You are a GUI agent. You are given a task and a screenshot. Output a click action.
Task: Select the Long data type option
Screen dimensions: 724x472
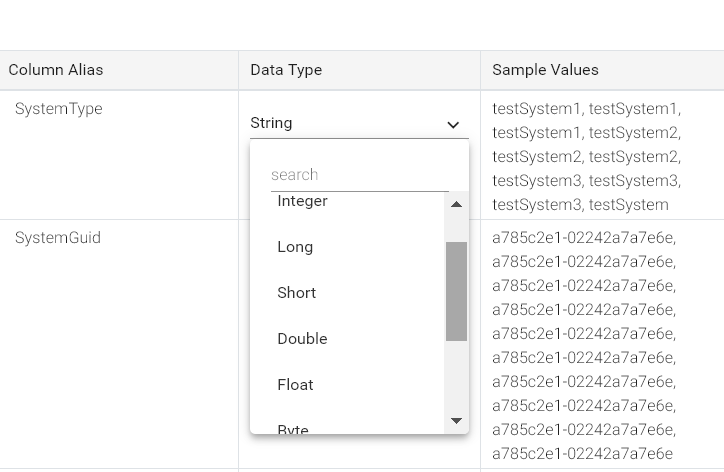click(295, 247)
